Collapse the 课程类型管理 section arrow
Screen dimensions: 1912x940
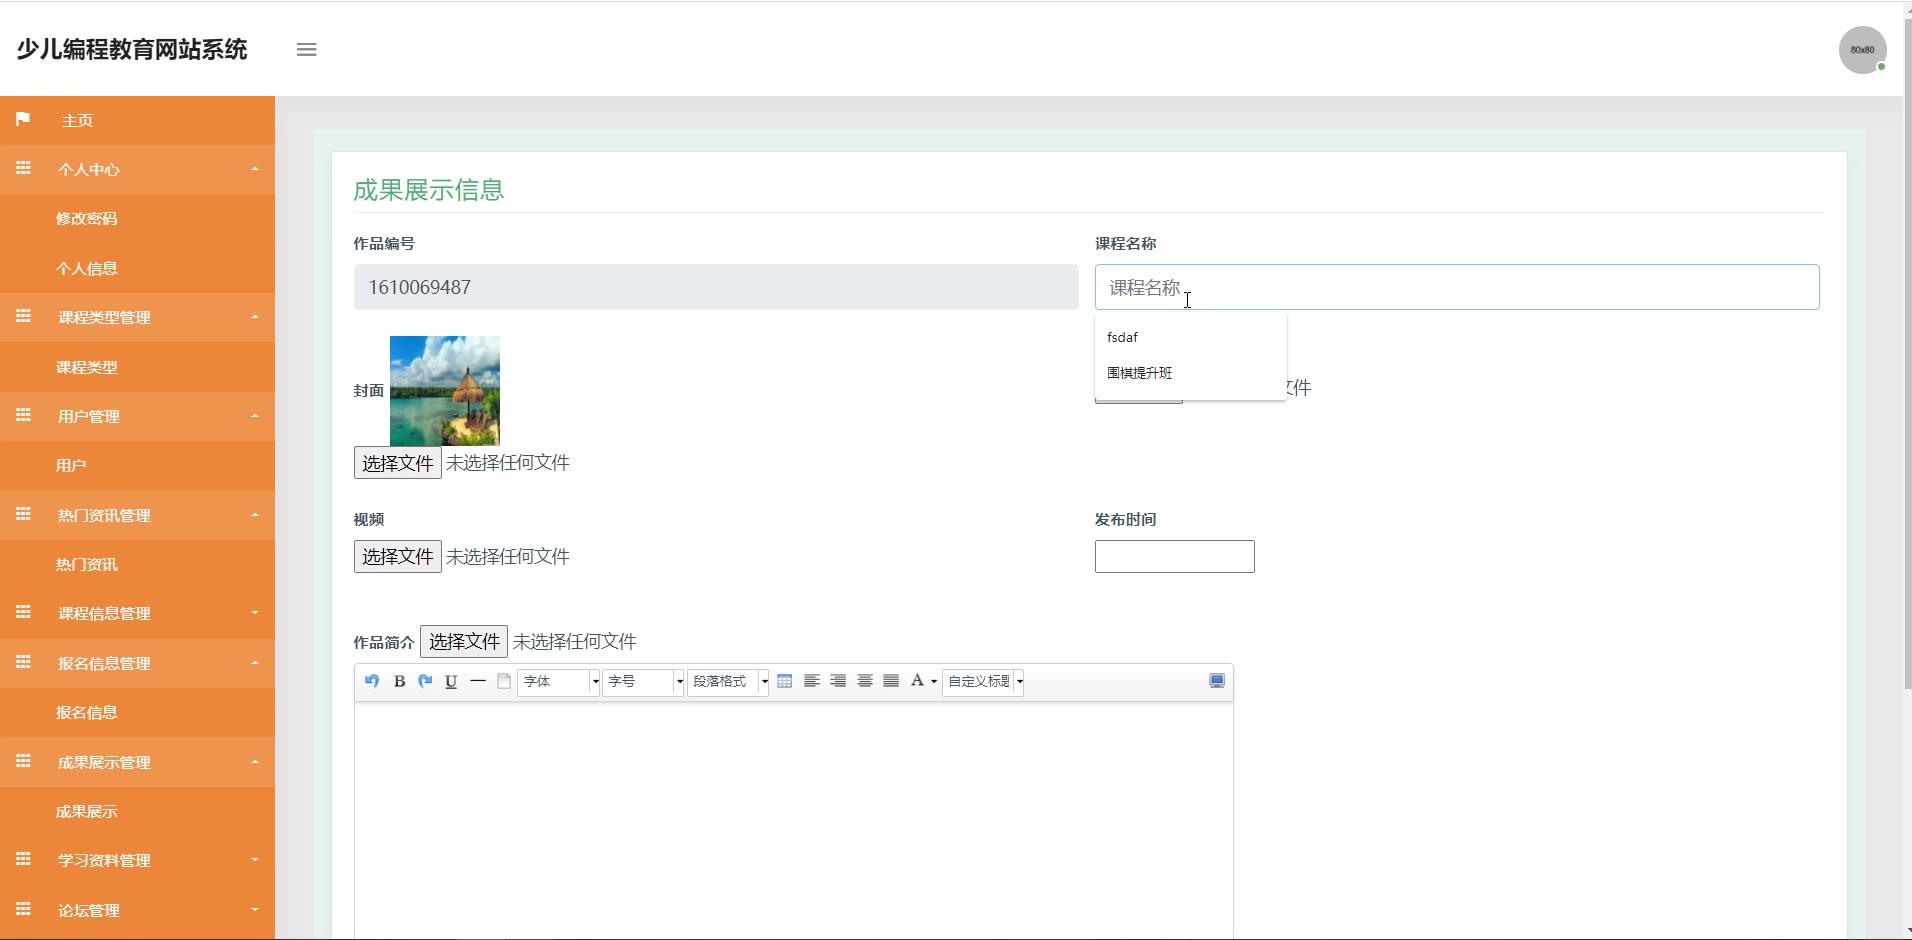(255, 317)
